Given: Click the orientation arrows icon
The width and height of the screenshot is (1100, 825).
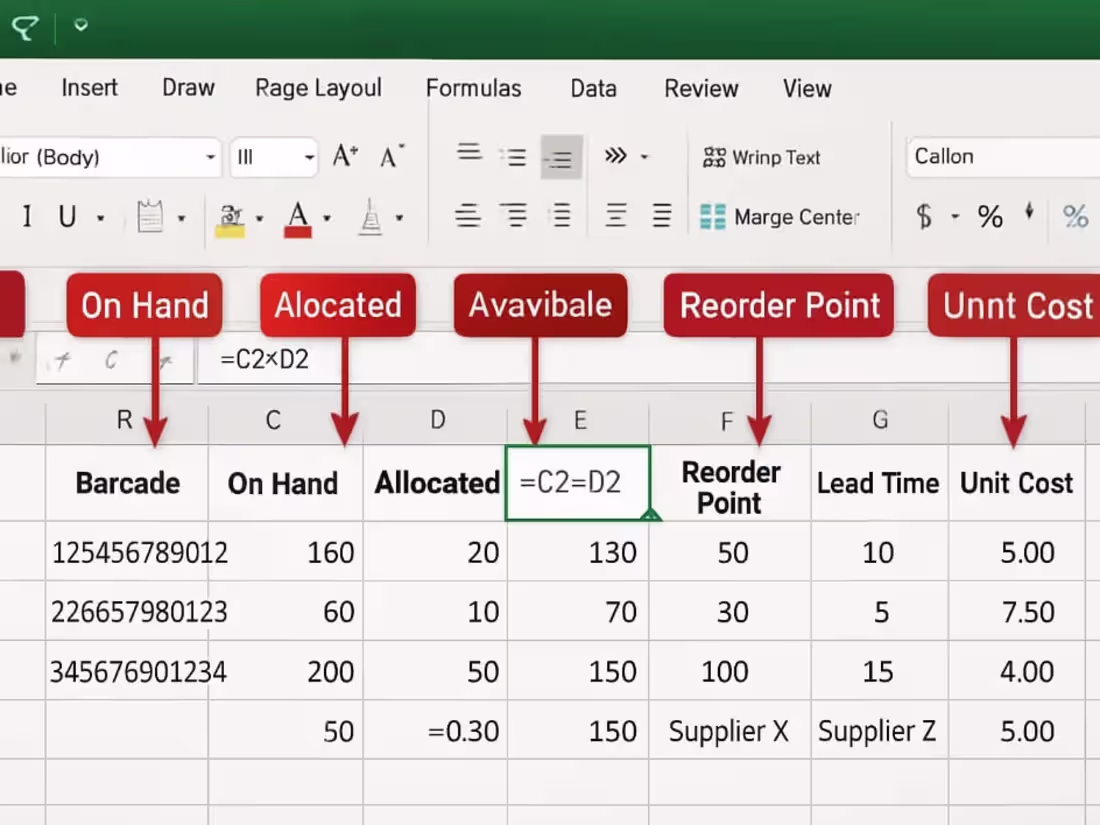Looking at the screenshot, I should (x=615, y=155).
